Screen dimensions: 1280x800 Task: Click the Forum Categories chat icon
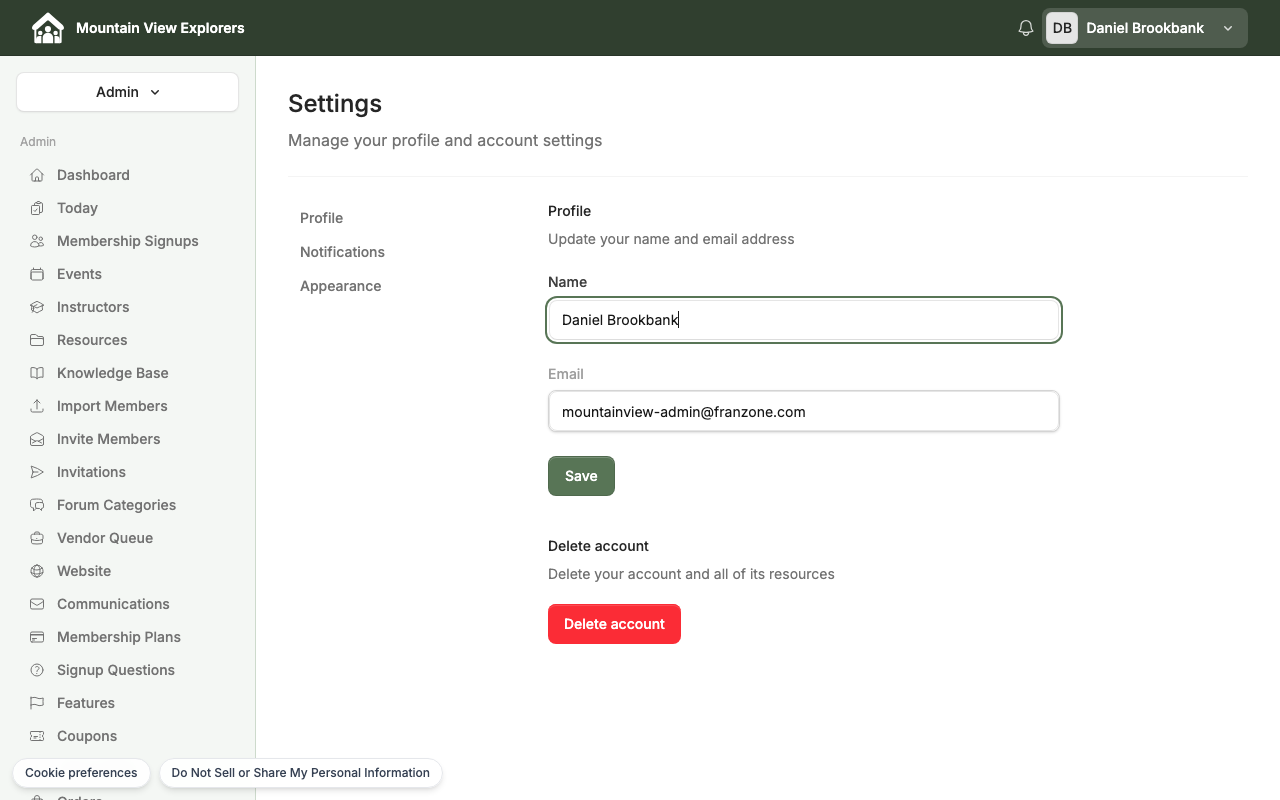click(x=37, y=505)
